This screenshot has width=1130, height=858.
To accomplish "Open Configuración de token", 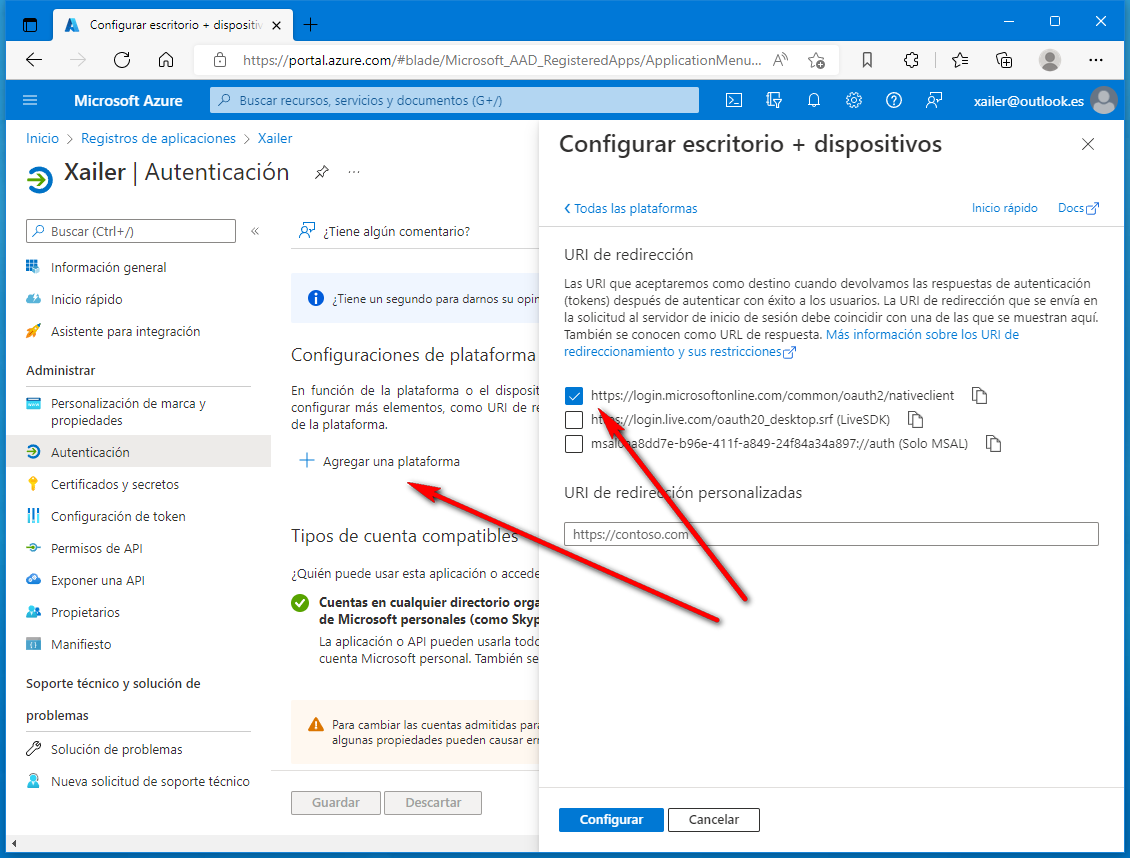I will (118, 517).
